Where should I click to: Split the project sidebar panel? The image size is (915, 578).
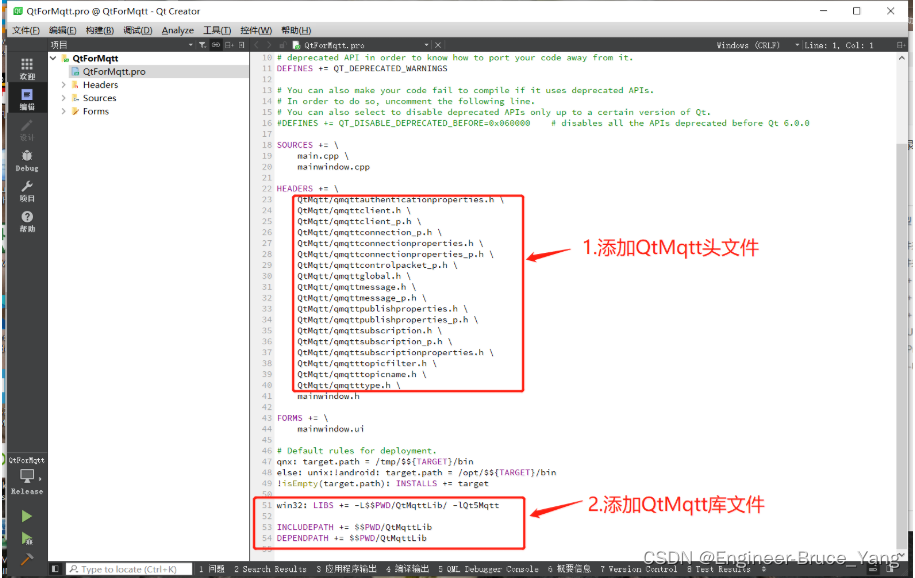click(229, 45)
